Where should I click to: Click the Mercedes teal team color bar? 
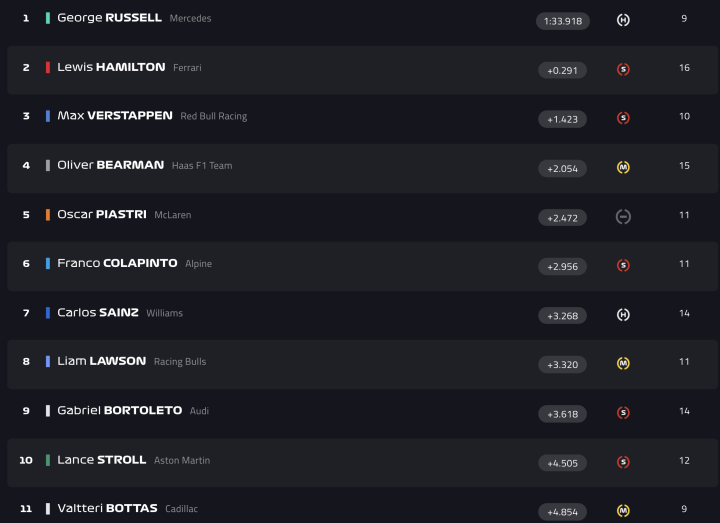click(x=48, y=18)
